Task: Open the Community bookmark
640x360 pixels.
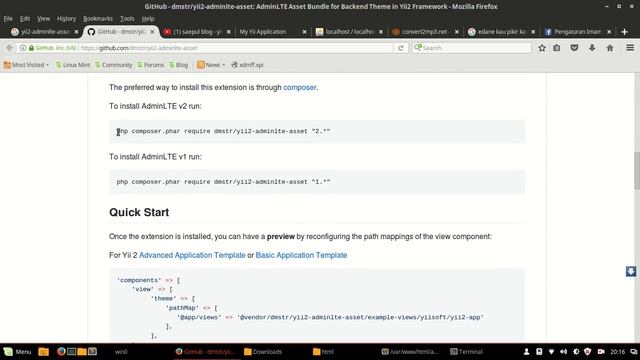Action: (113, 65)
